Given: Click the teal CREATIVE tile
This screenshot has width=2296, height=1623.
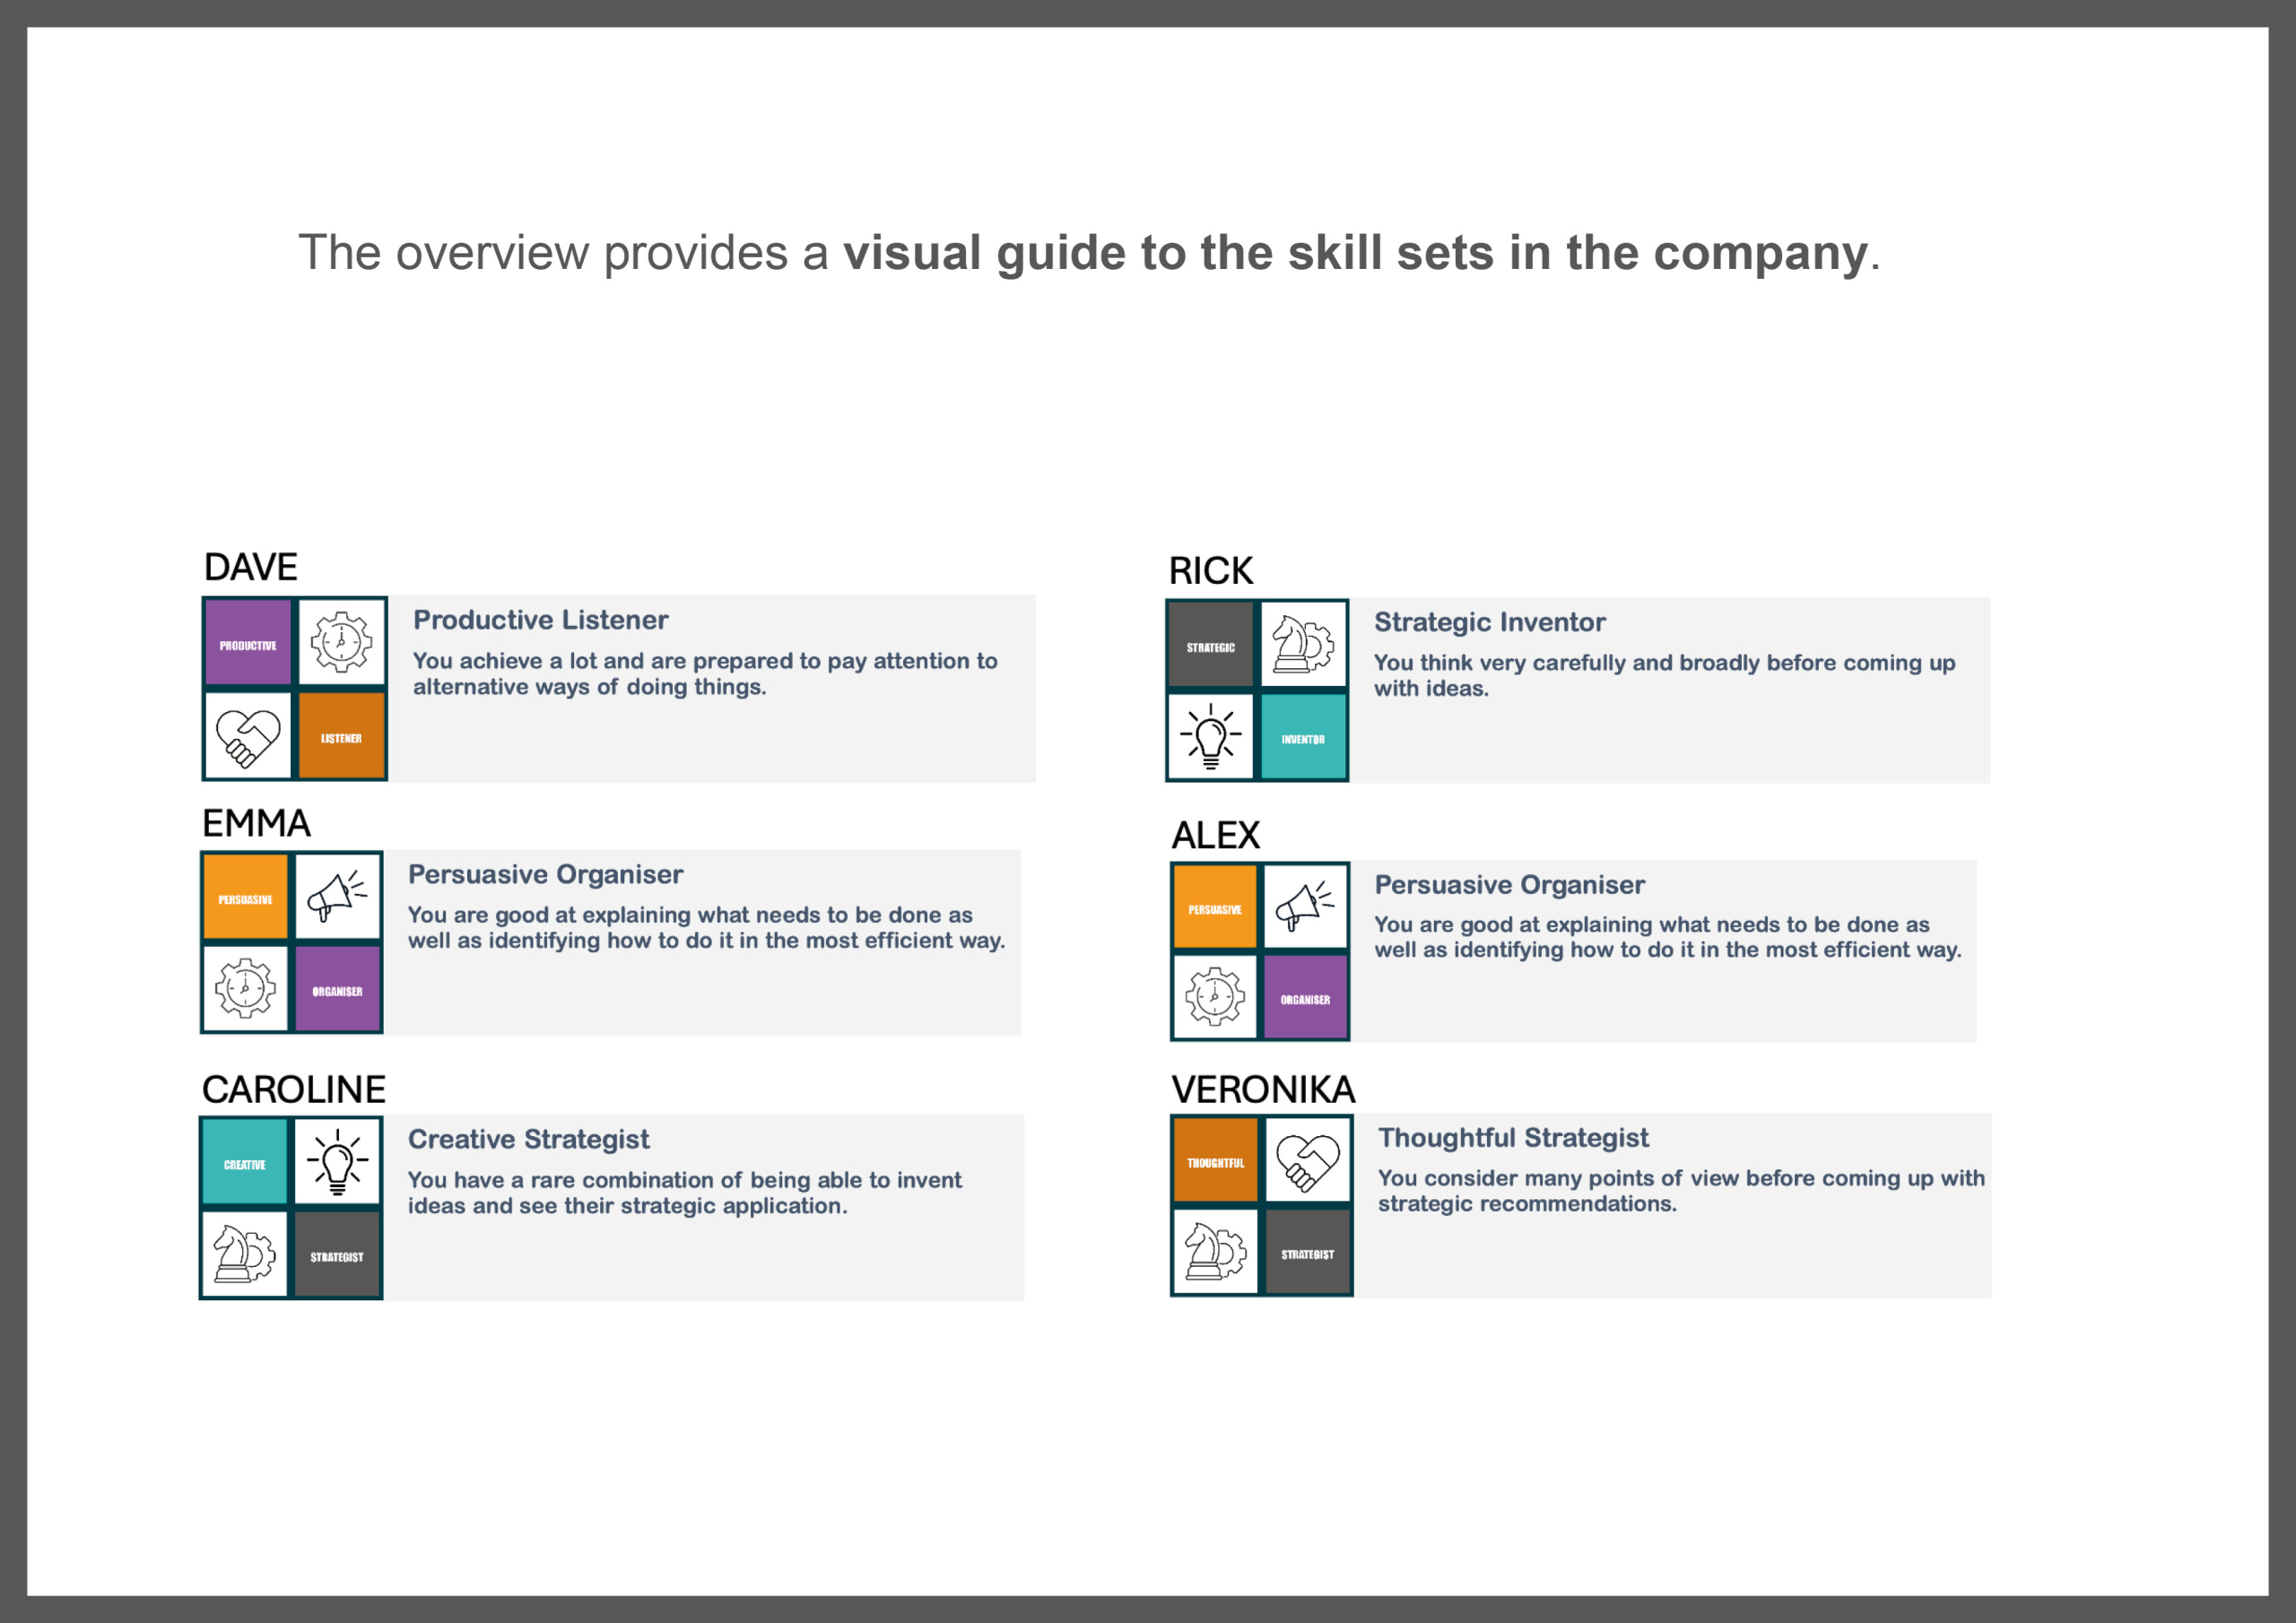Looking at the screenshot, I should pyautogui.click(x=245, y=1163).
